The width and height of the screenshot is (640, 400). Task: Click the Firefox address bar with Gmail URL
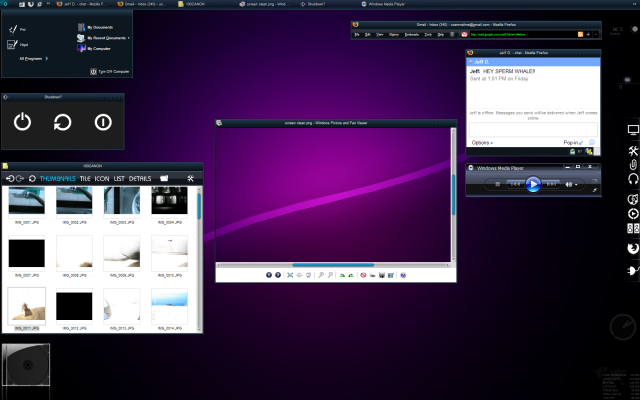522,35
